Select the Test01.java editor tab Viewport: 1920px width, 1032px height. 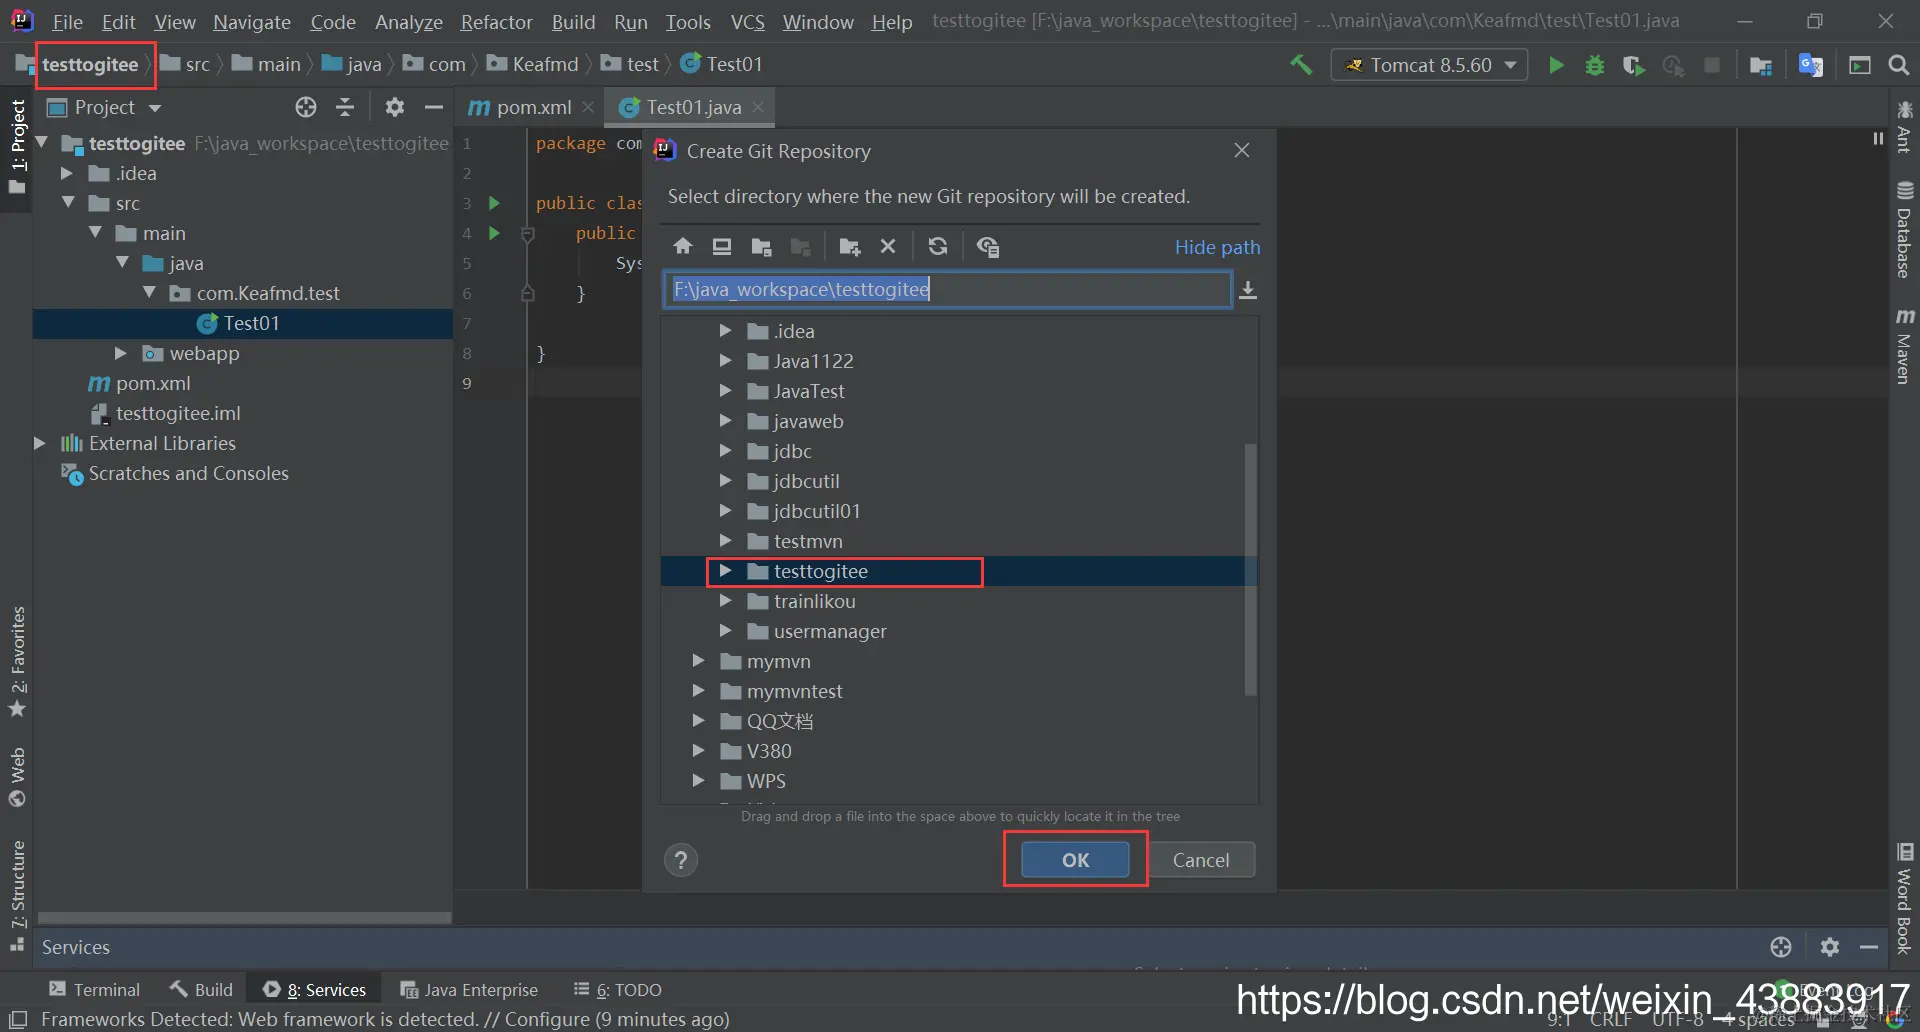pyautogui.click(x=692, y=107)
